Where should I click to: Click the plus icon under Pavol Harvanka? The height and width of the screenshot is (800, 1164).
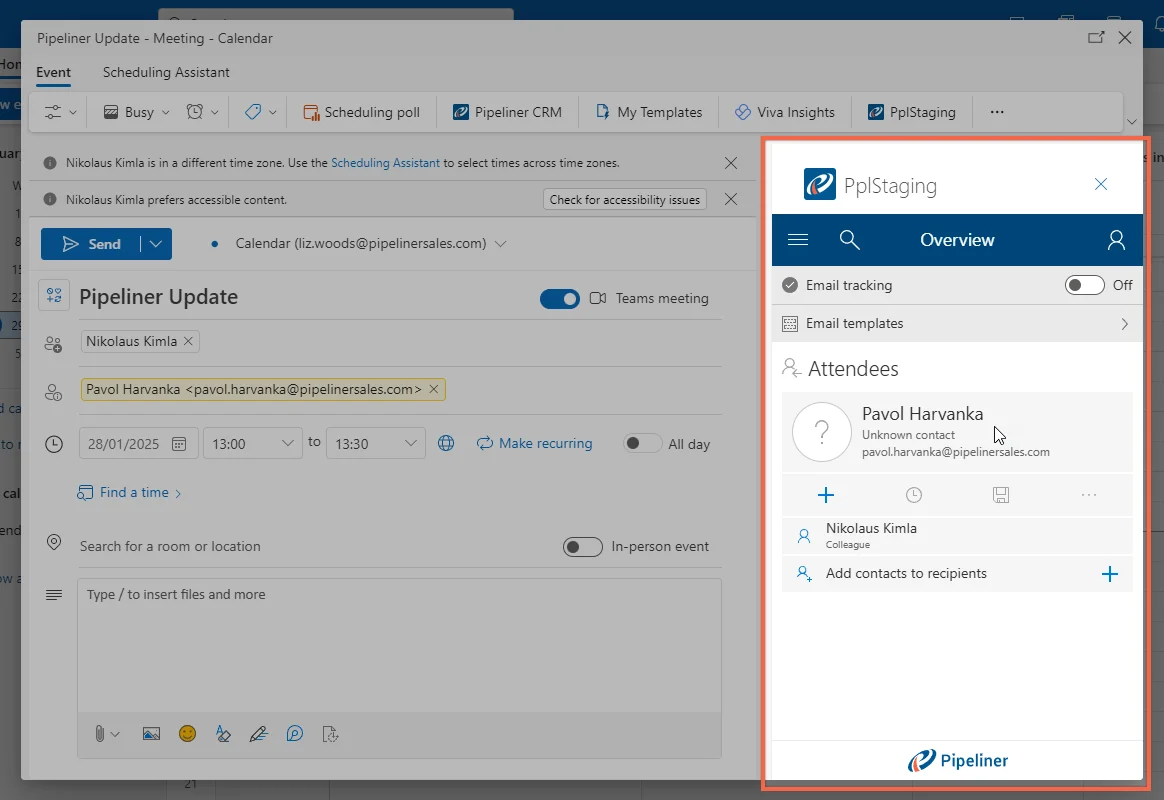tap(825, 495)
